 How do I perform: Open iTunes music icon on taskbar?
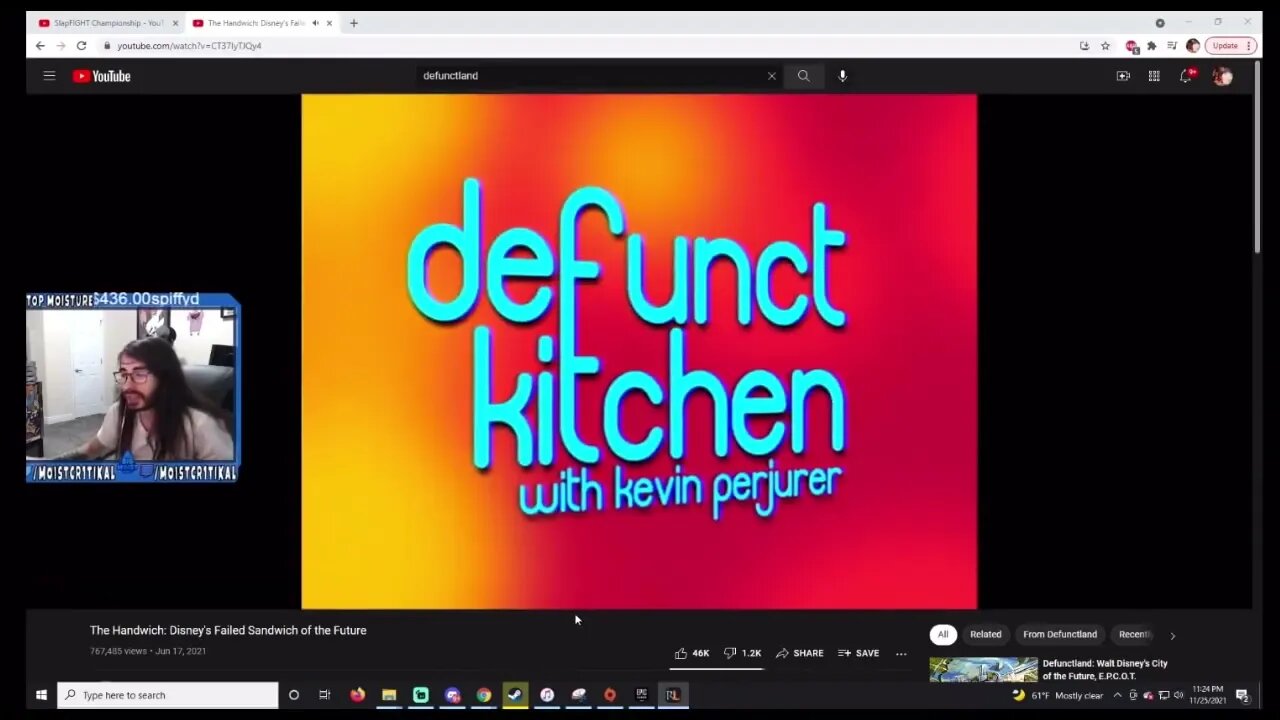547,695
